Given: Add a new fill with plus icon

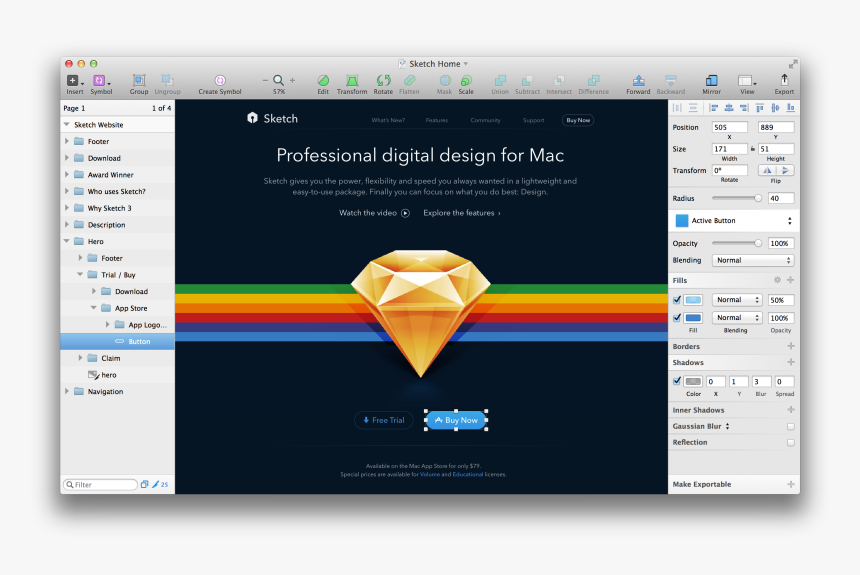Looking at the screenshot, I should pyautogui.click(x=790, y=280).
